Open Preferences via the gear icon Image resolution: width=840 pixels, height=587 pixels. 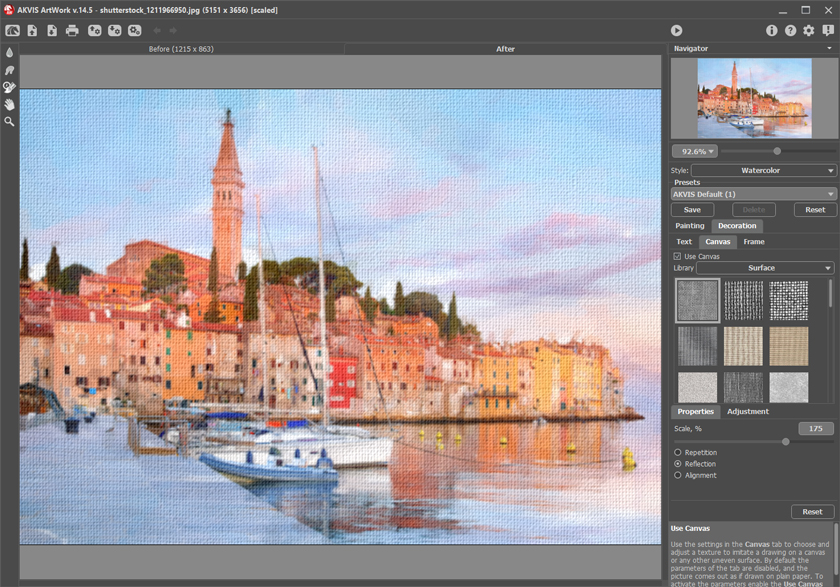[809, 31]
